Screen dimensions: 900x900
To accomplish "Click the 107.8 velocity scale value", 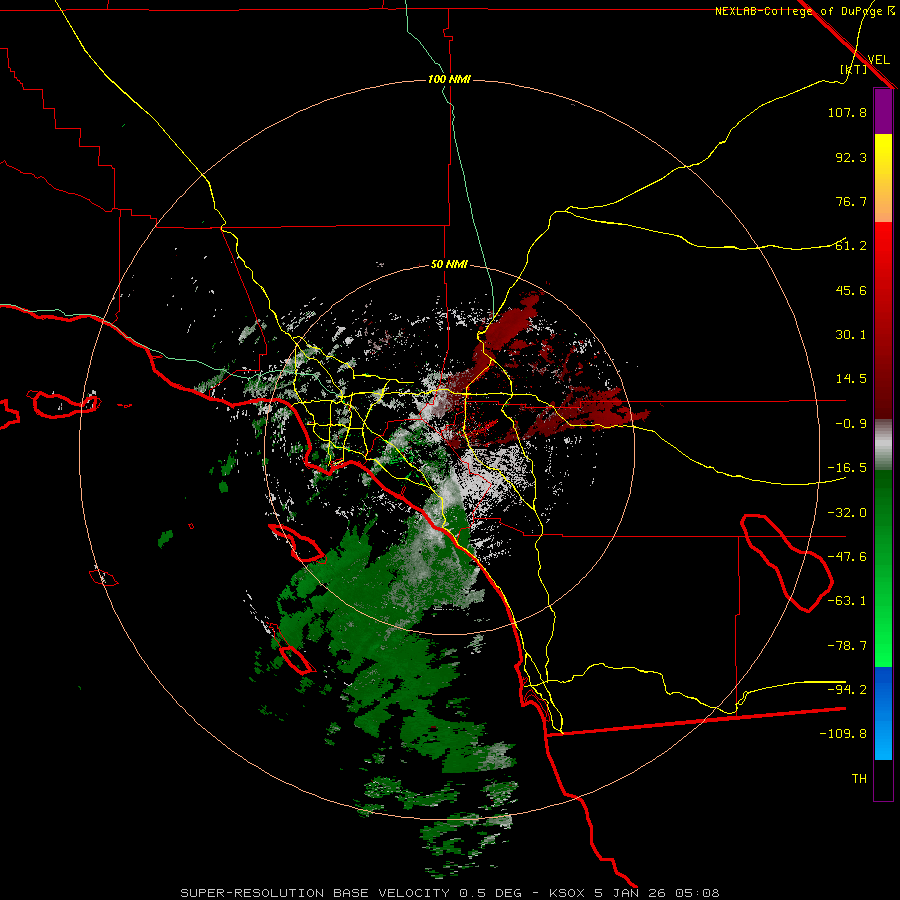I will pos(847,112).
